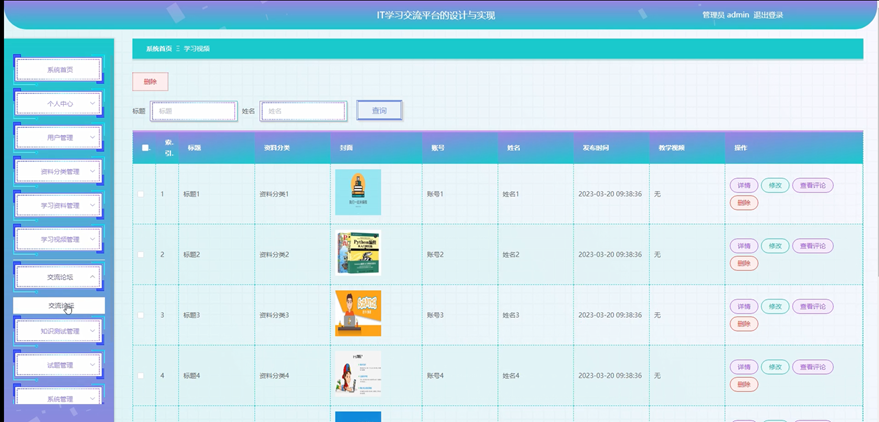
Task: Click 删除 for row 标题3
Action: coord(744,323)
